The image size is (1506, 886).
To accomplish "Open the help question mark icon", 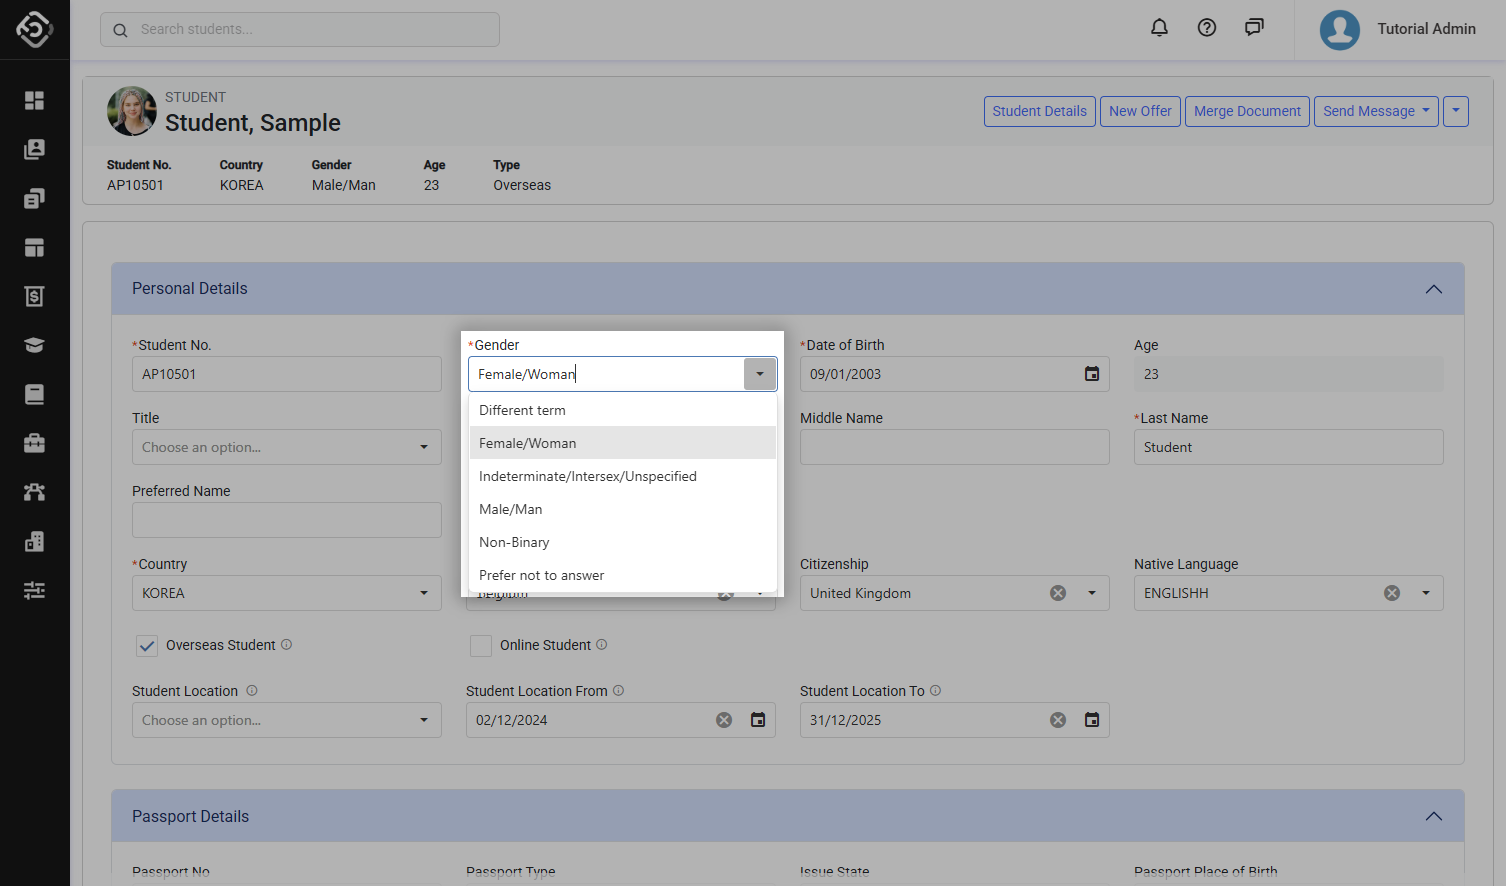I will [x=1207, y=28].
